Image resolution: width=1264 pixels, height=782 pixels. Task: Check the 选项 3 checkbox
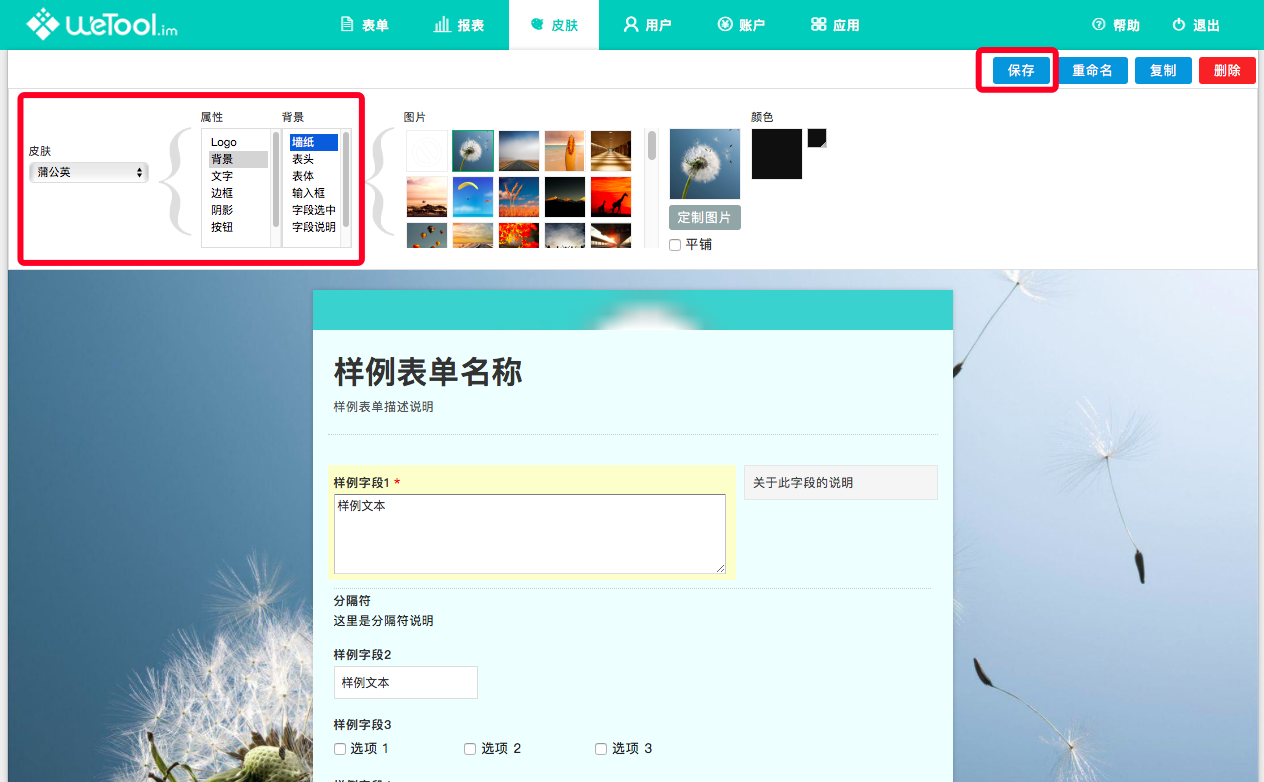[601, 749]
